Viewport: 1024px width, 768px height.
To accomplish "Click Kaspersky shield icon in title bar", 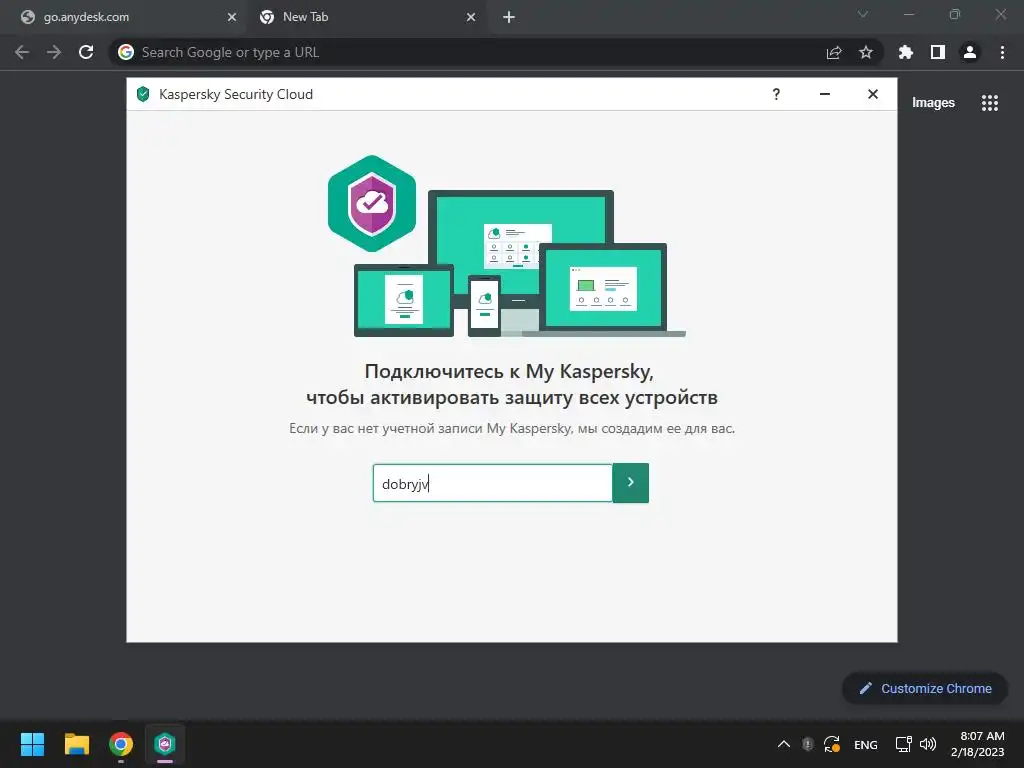I will coord(143,94).
